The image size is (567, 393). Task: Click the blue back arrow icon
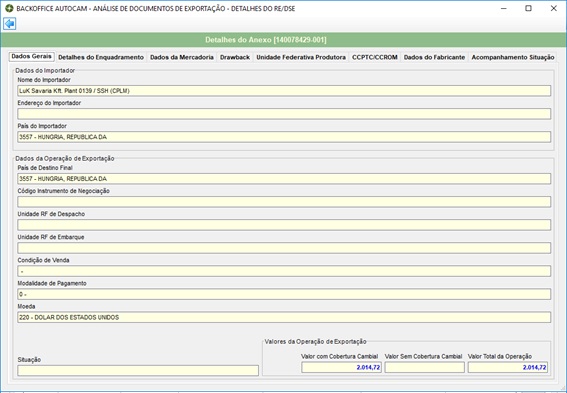point(10,24)
